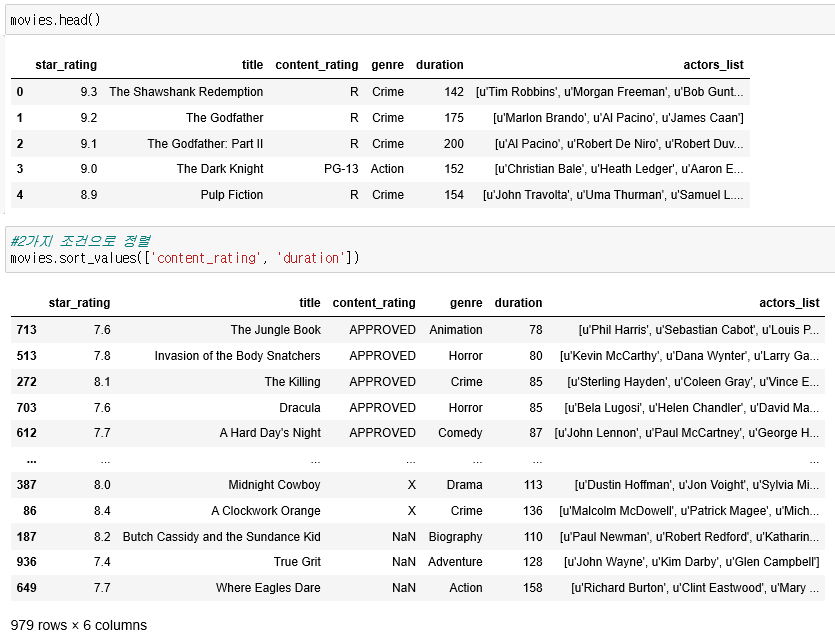Viewport: 835px width, 642px height.
Task: Click row index 187
Action: tap(27, 537)
